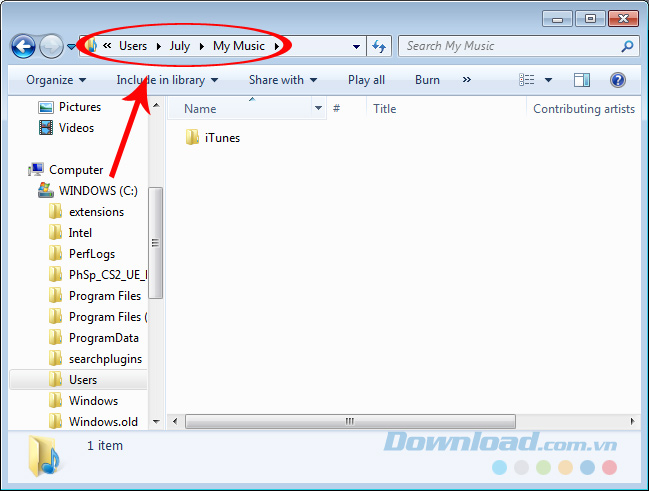Click the Computer monitor icon
This screenshot has width=649, height=491.
click(36, 169)
